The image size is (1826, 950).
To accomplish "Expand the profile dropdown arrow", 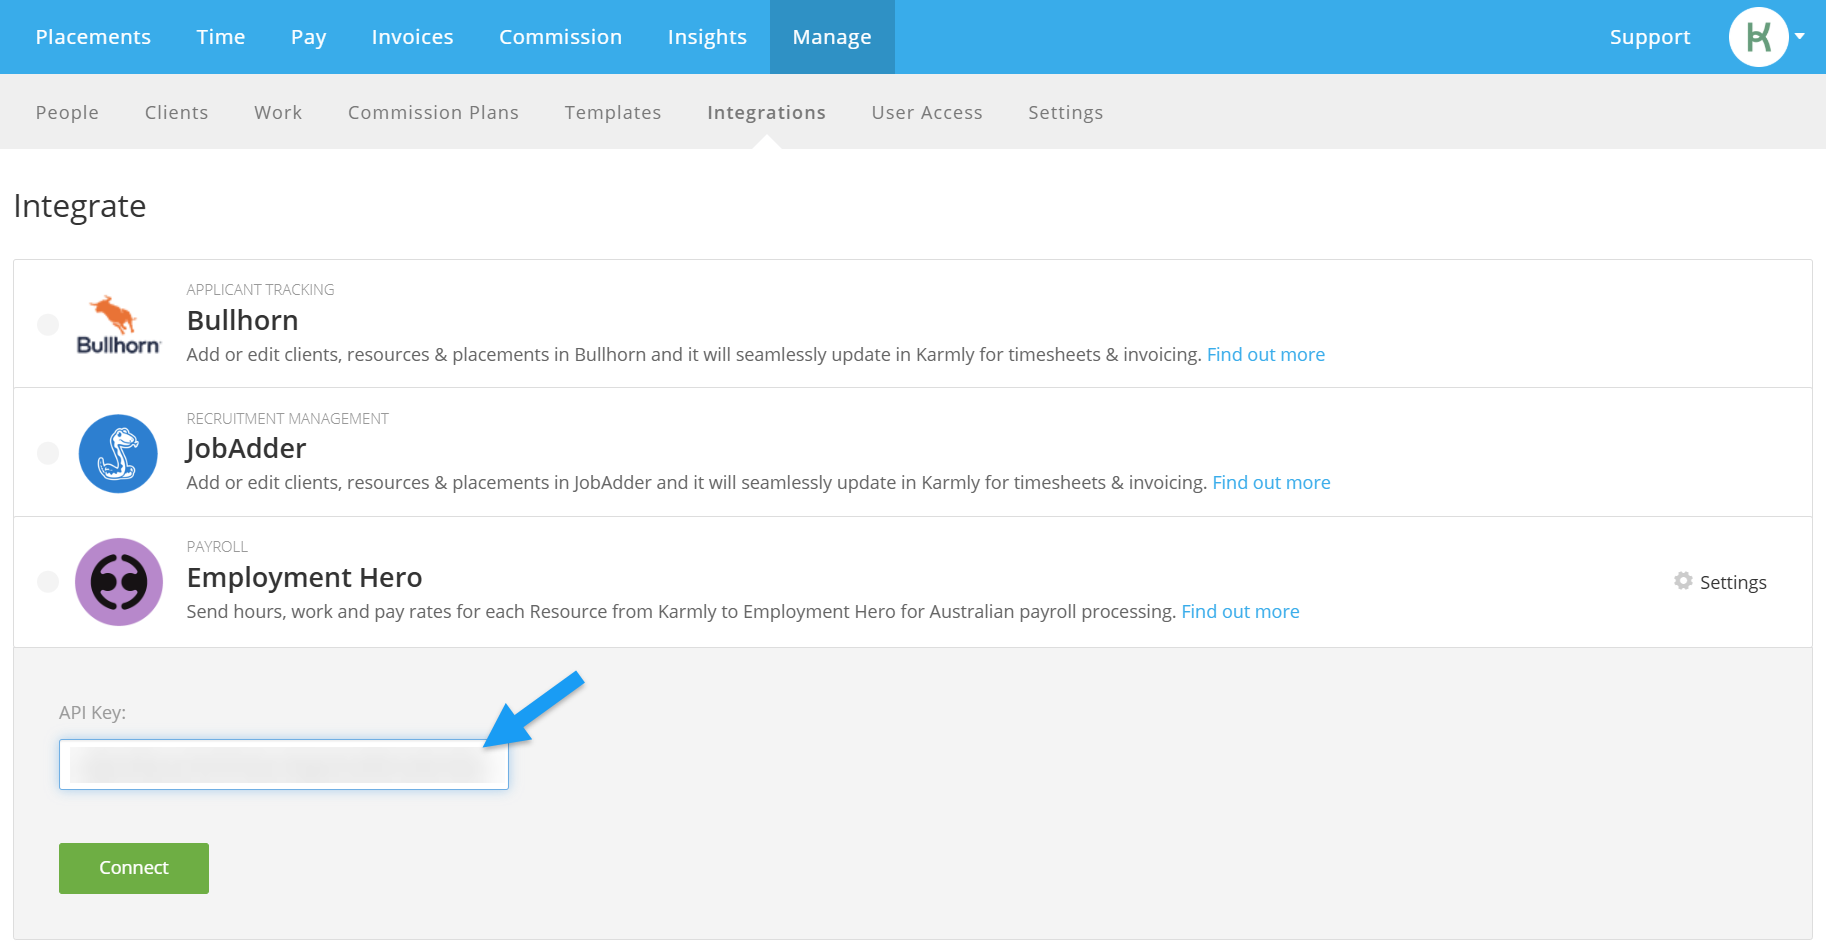I will coord(1800,36).
